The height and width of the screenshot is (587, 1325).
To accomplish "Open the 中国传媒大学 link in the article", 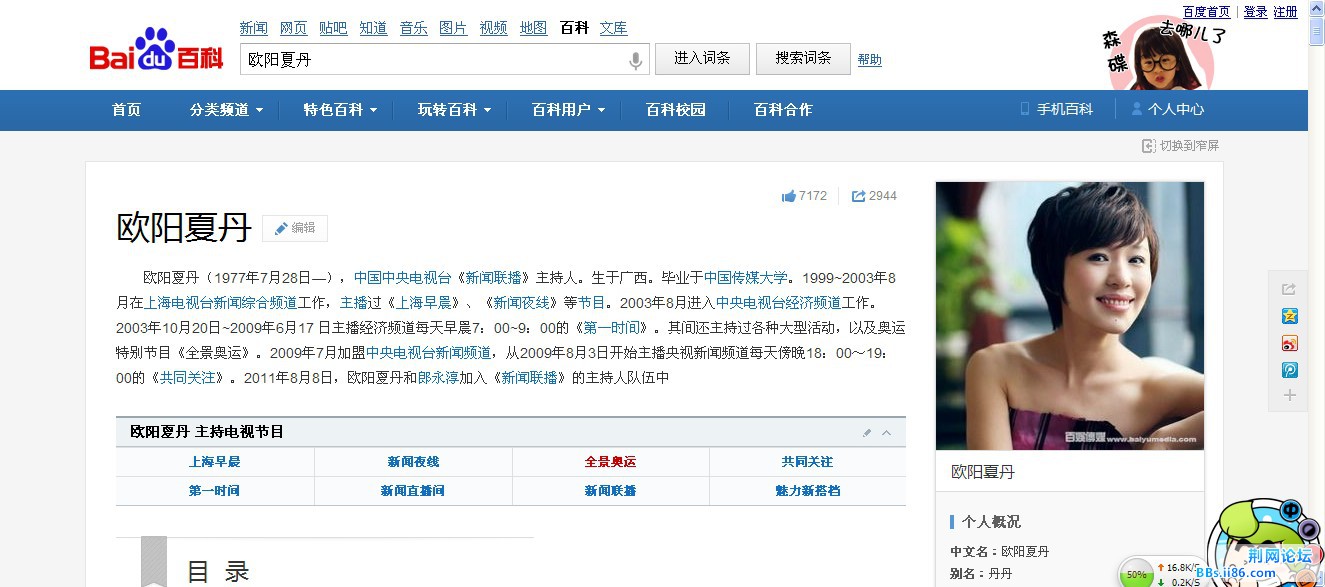I will click(745, 276).
